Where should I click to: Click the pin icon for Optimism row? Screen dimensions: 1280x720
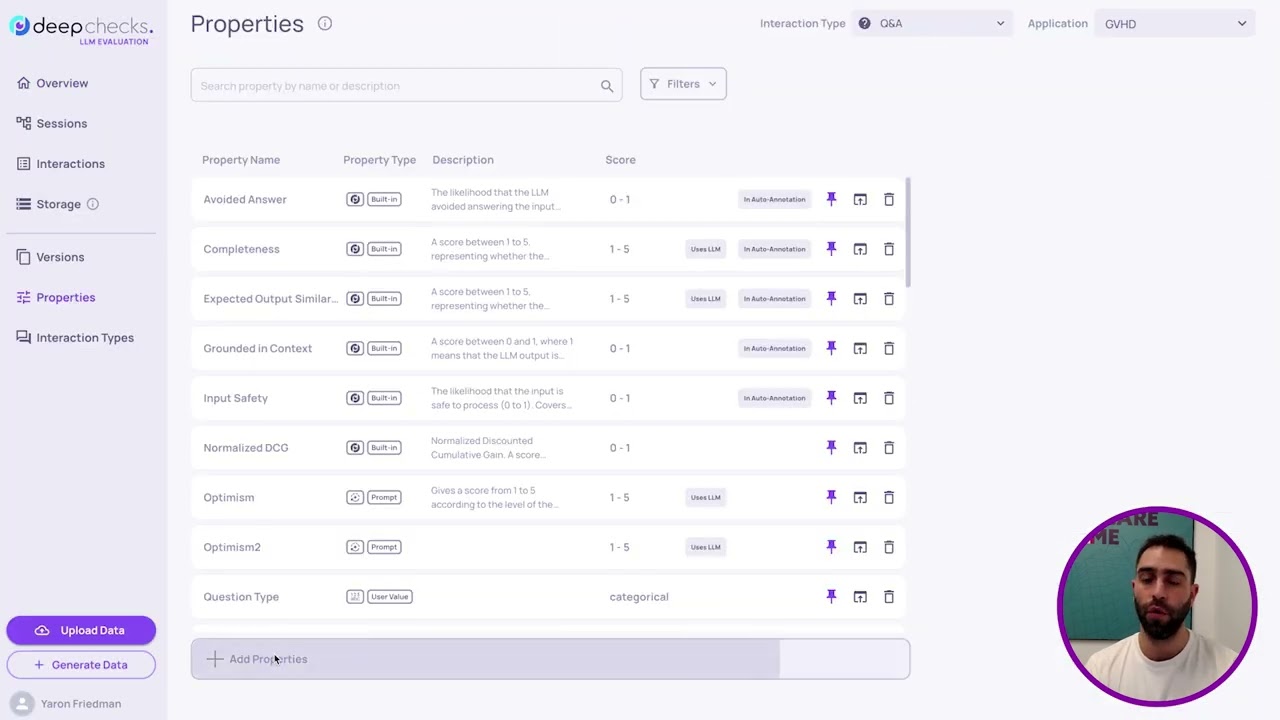831,497
